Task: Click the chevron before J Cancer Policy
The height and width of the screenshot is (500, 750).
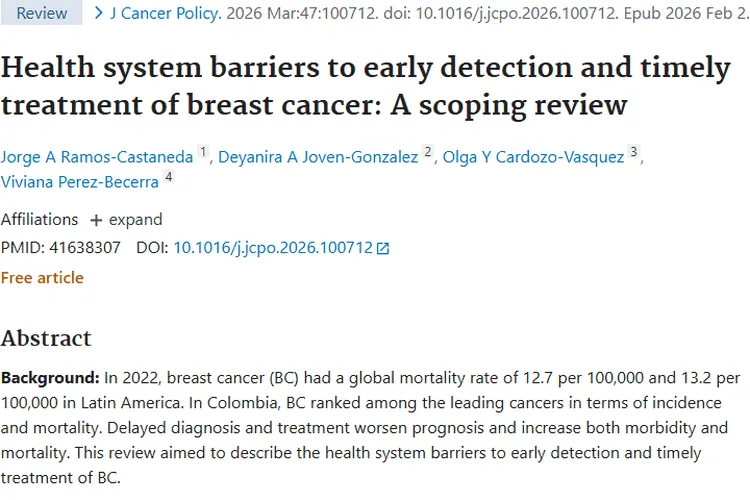Action: tap(98, 13)
